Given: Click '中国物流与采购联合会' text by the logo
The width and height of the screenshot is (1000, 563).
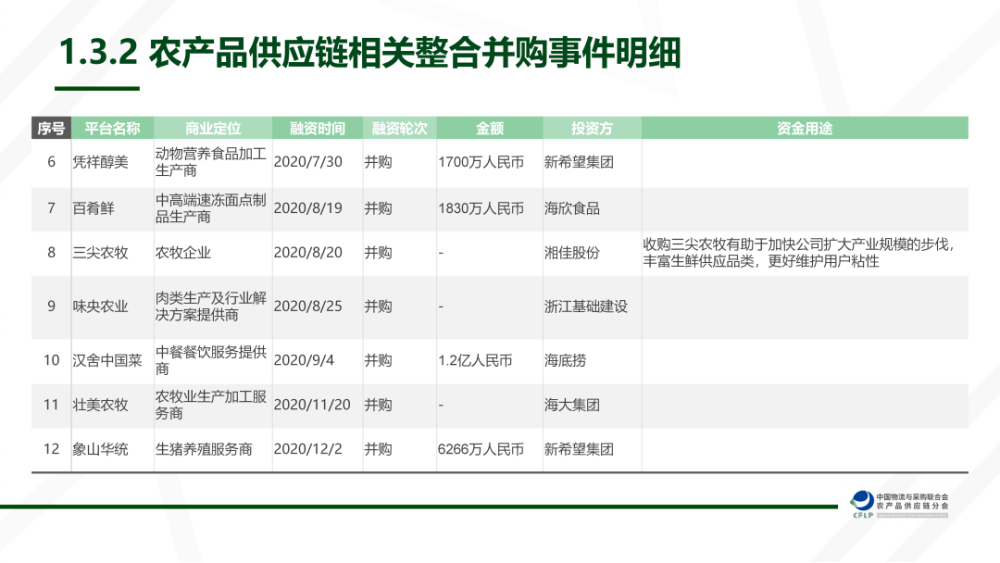Looking at the screenshot, I should (x=912, y=497).
